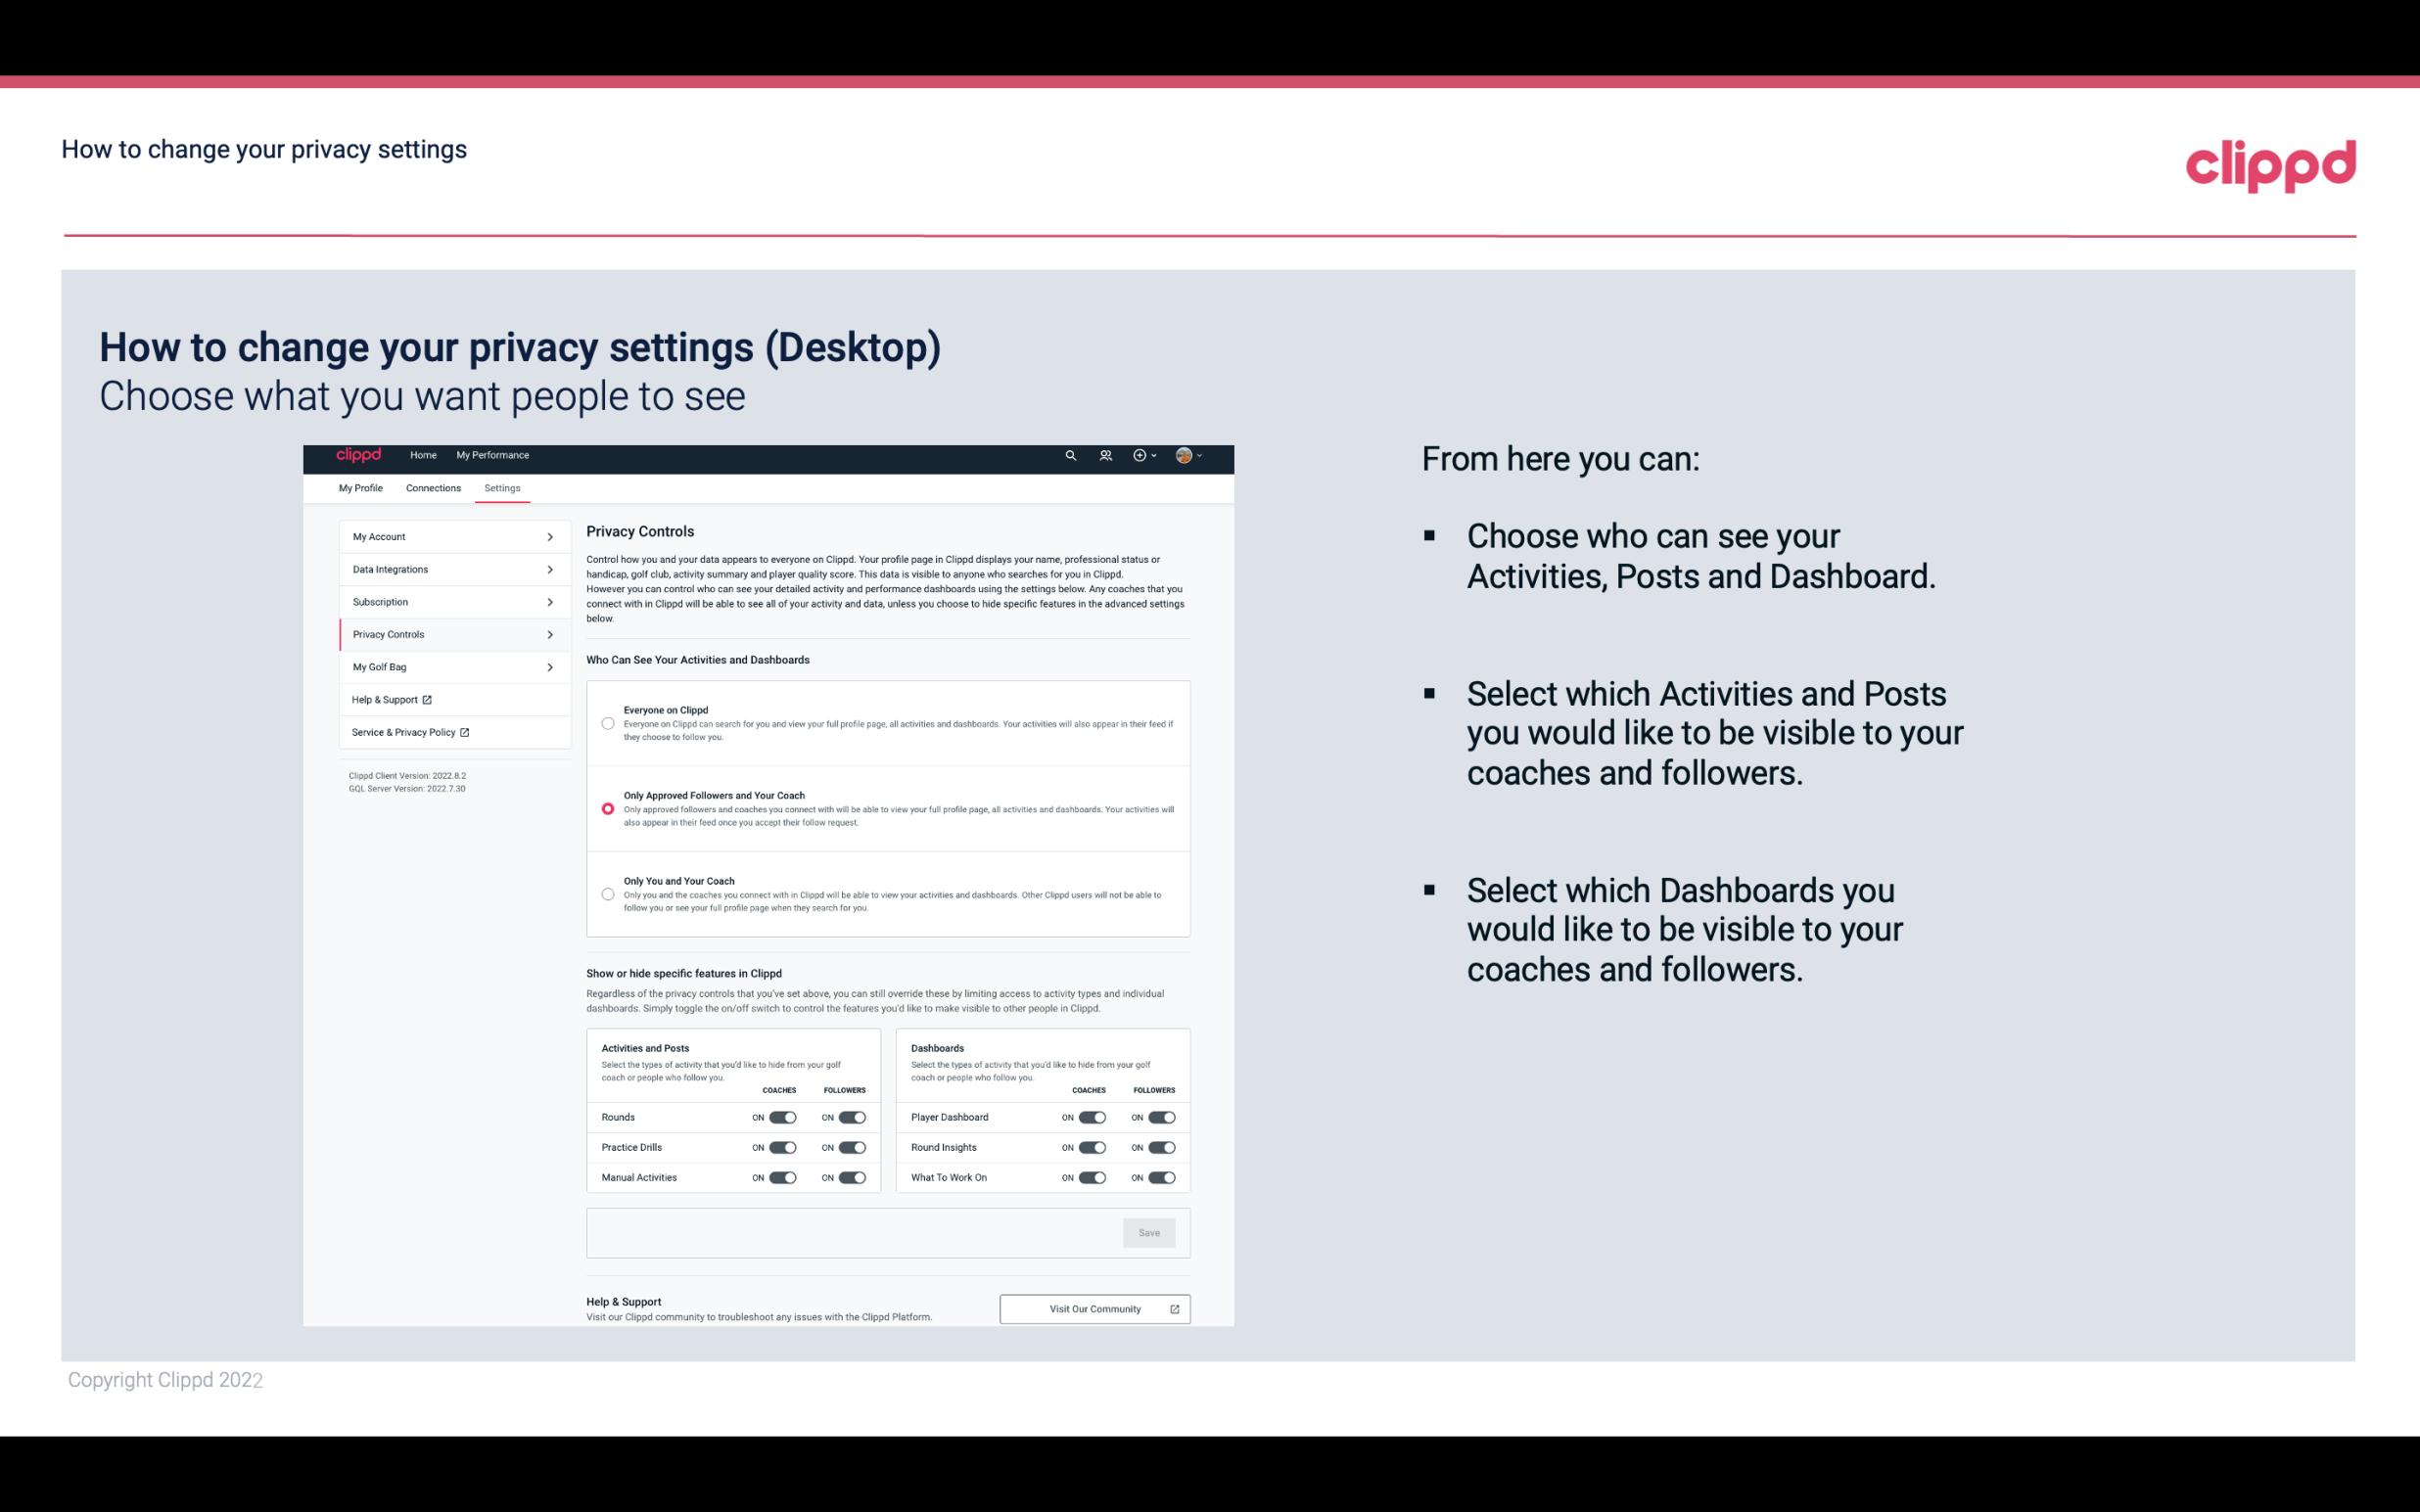Click the My Profile navigation icon
The height and width of the screenshot is (1512, 2420).
coord(359,487)
